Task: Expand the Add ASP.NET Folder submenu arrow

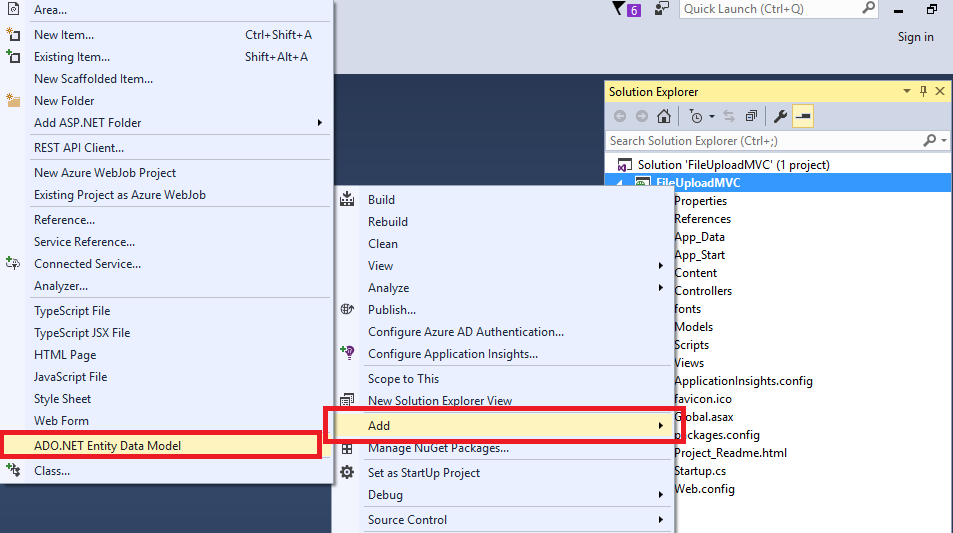Action: pyautogui.click(x=320, y=123)
